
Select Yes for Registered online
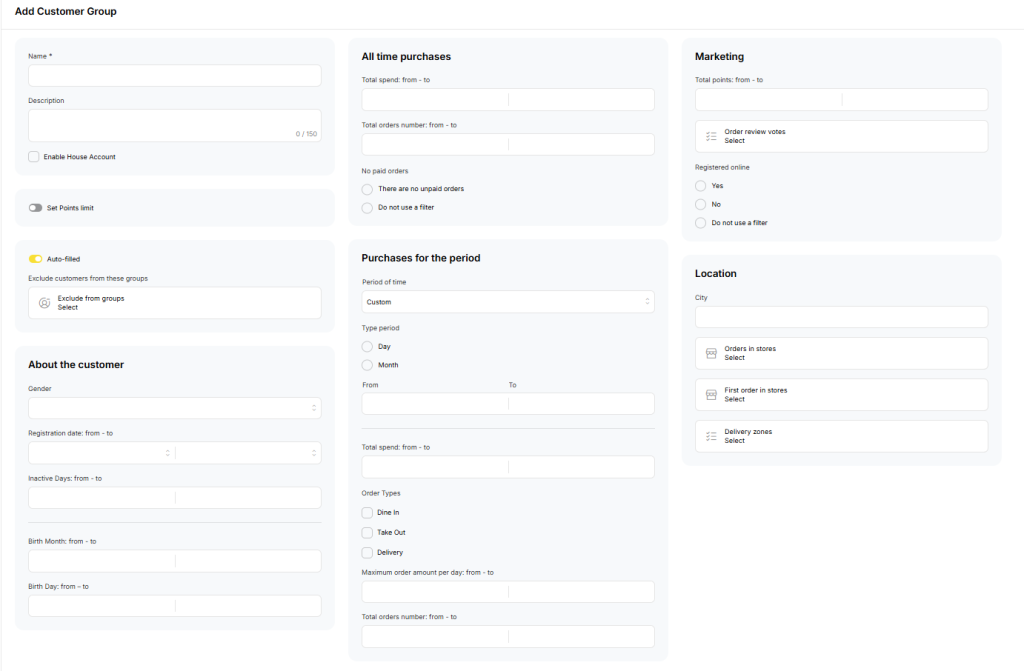click(x=701, y=186)
